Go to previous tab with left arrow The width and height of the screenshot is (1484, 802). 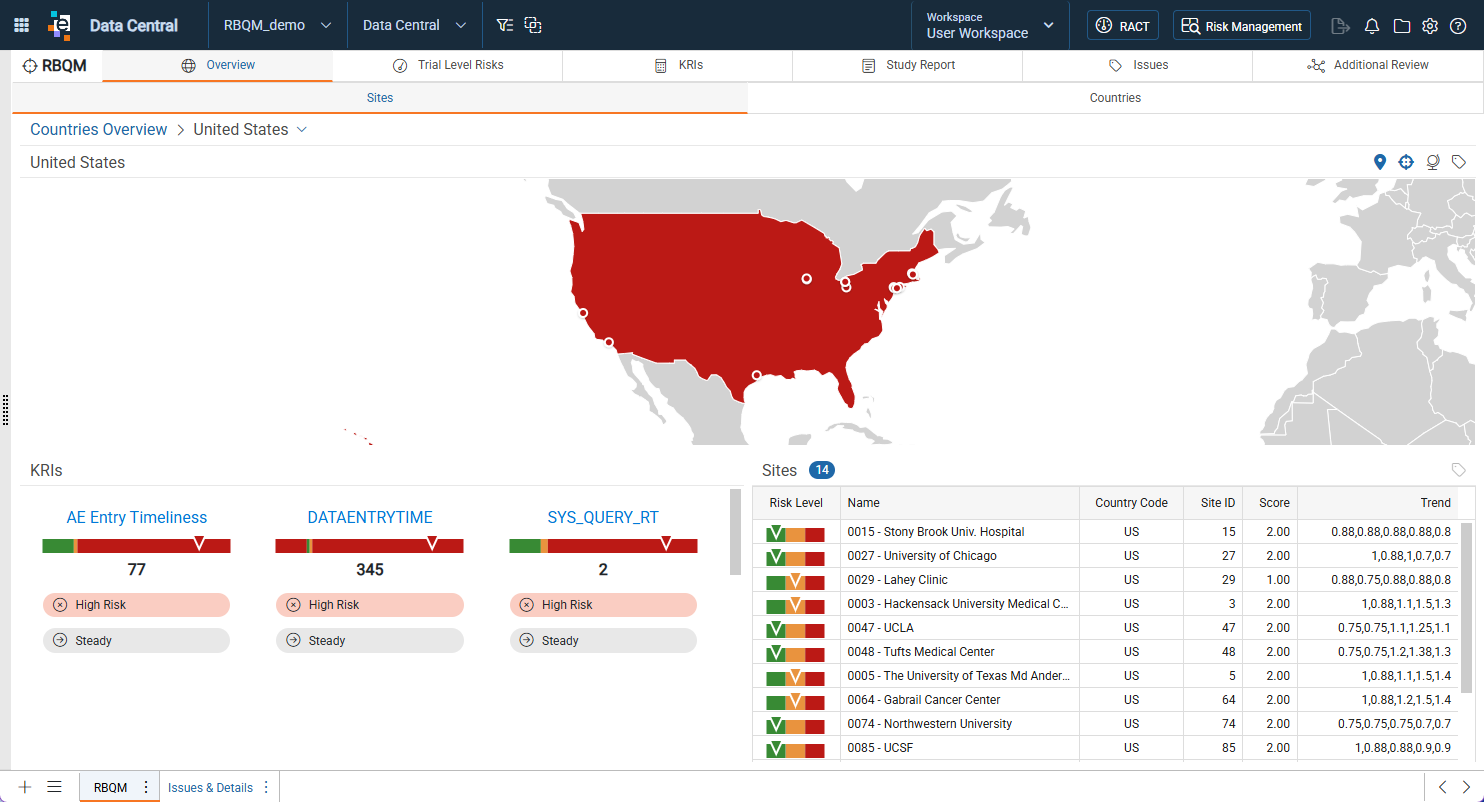(x=1441, y=787)
